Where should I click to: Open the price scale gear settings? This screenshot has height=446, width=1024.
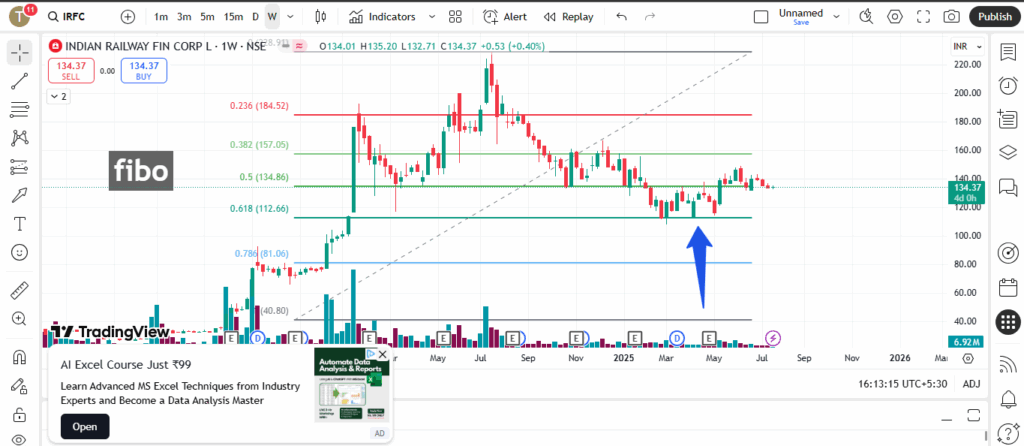pos(968,358)
